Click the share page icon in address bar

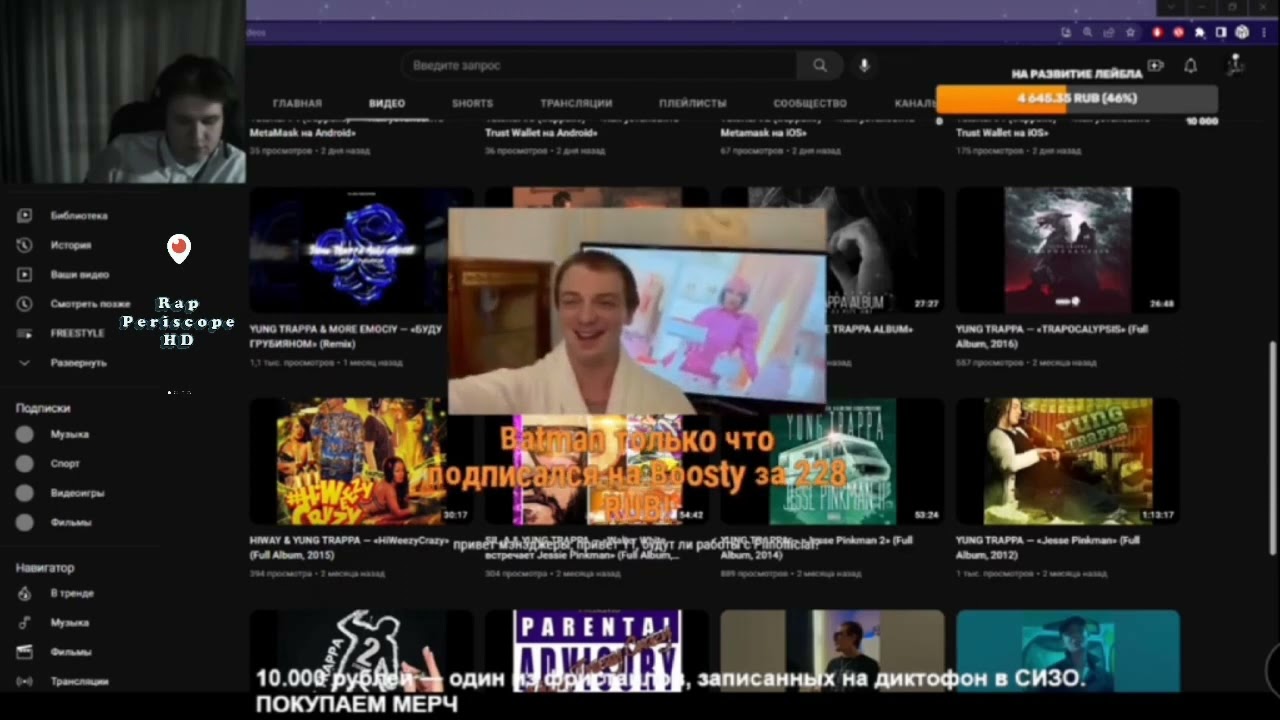(1109, 32)
